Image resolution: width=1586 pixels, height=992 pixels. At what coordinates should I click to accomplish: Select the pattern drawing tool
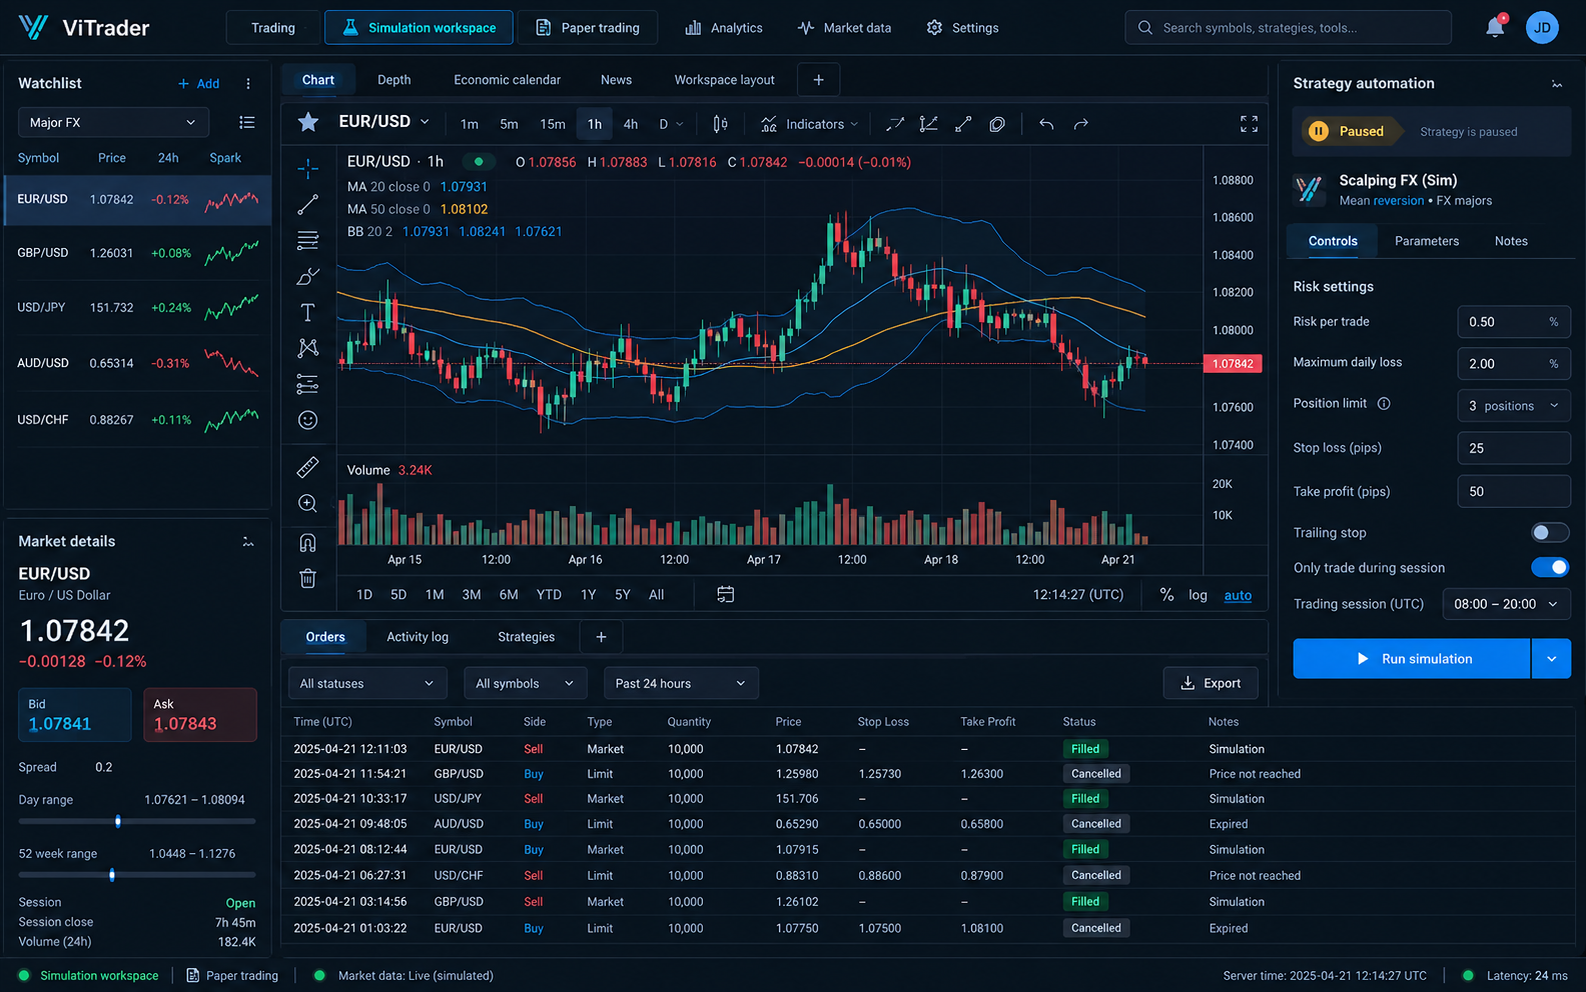click(x=308, y=348)
